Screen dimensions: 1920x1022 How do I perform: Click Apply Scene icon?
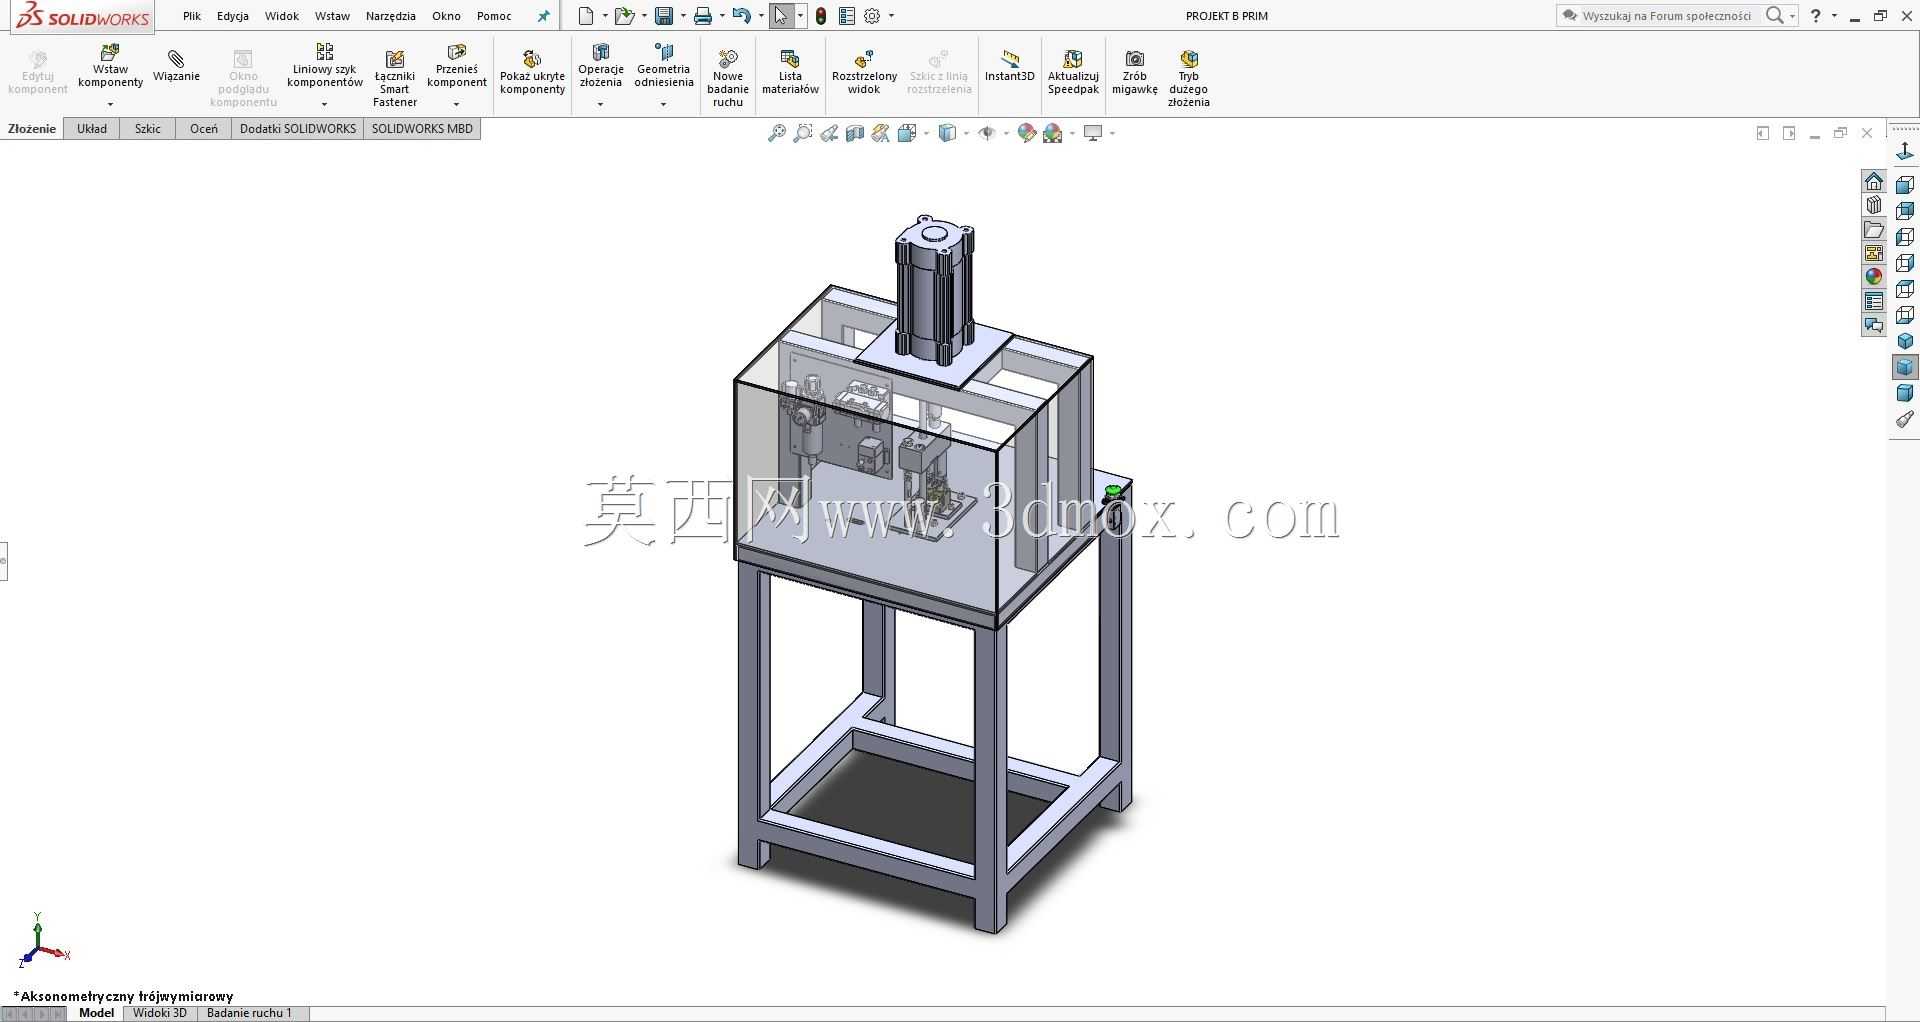tap(1052, 133)
